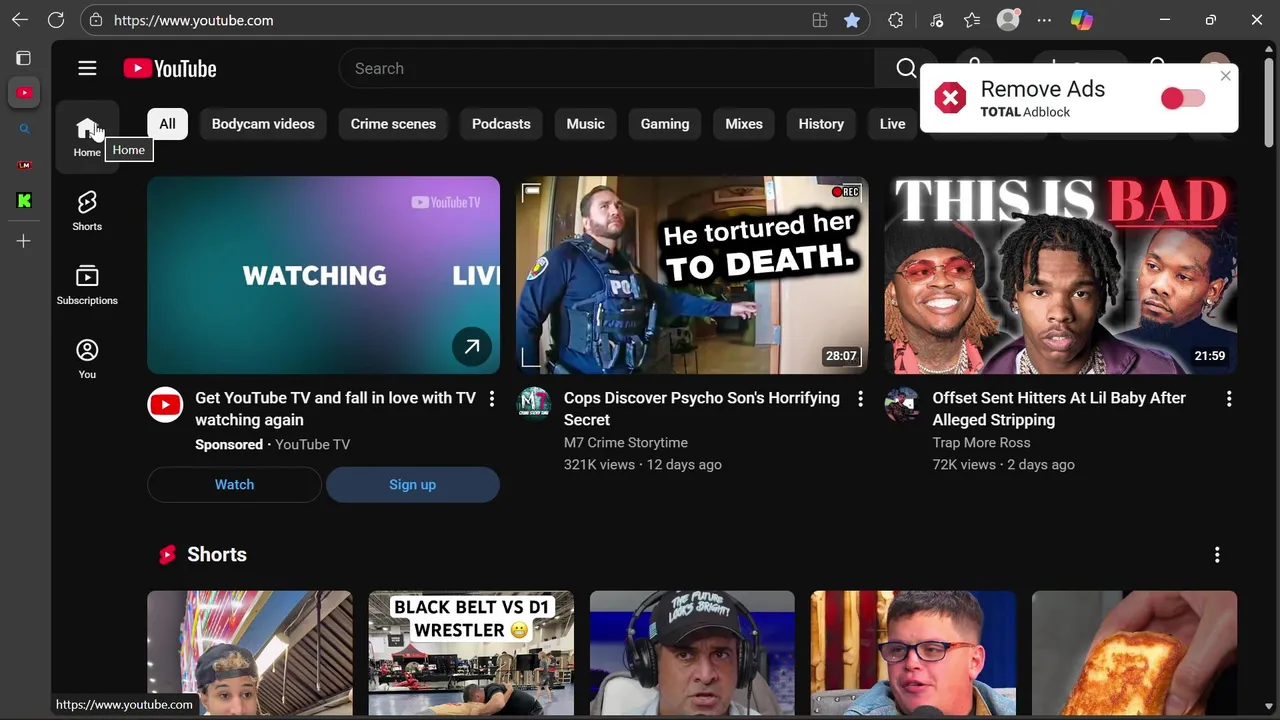The width and height of the screenshot is (1280, 720).
Task: Click the blue favorites star icon
Action: pyautogui.click(x=852, y=20)
